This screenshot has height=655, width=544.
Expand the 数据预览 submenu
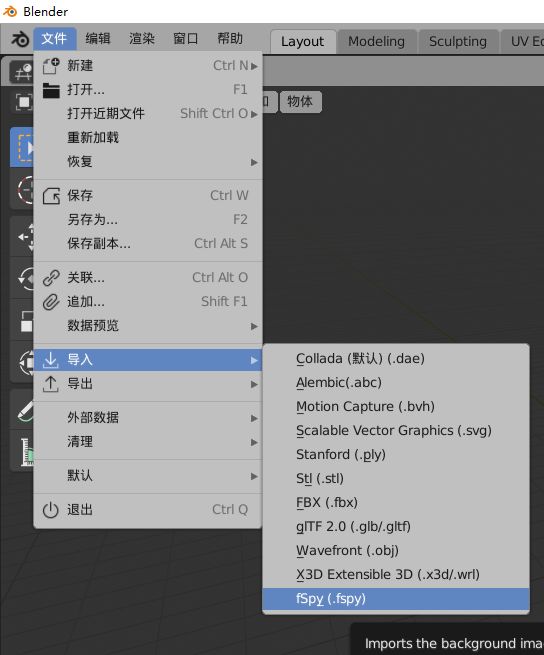coord(148,326)
